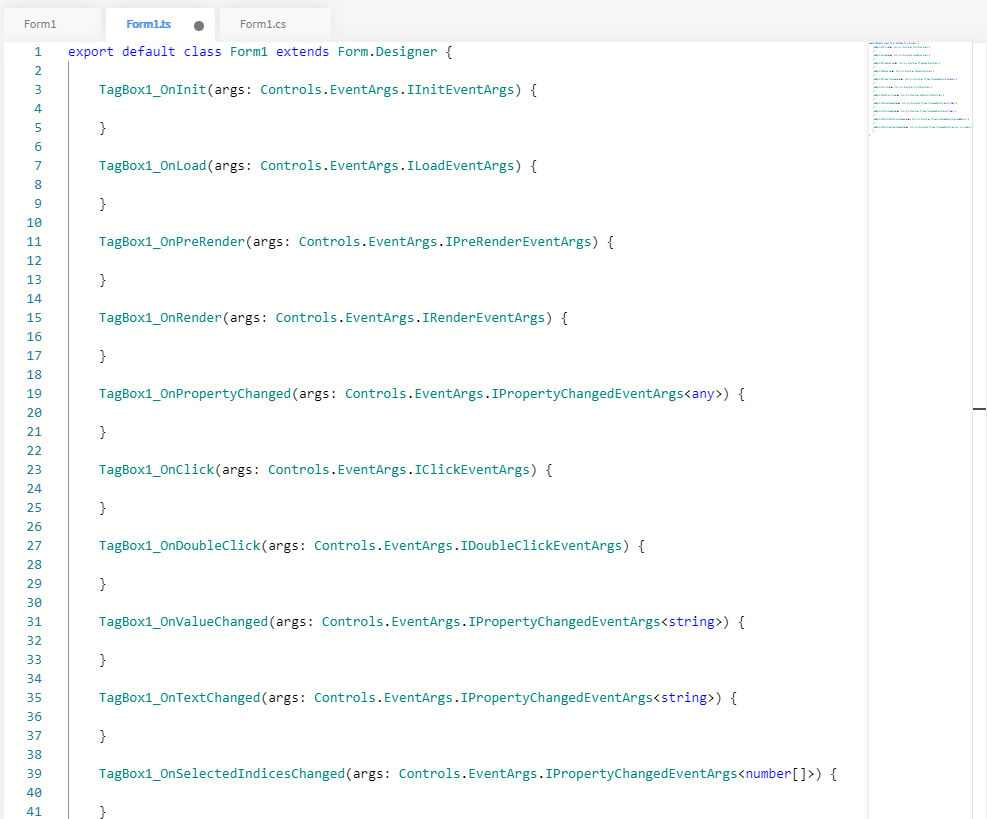Click the any type keyword on line 19
Image resolution: width=987 pixels, height=819 pixels.
[703, 393]
